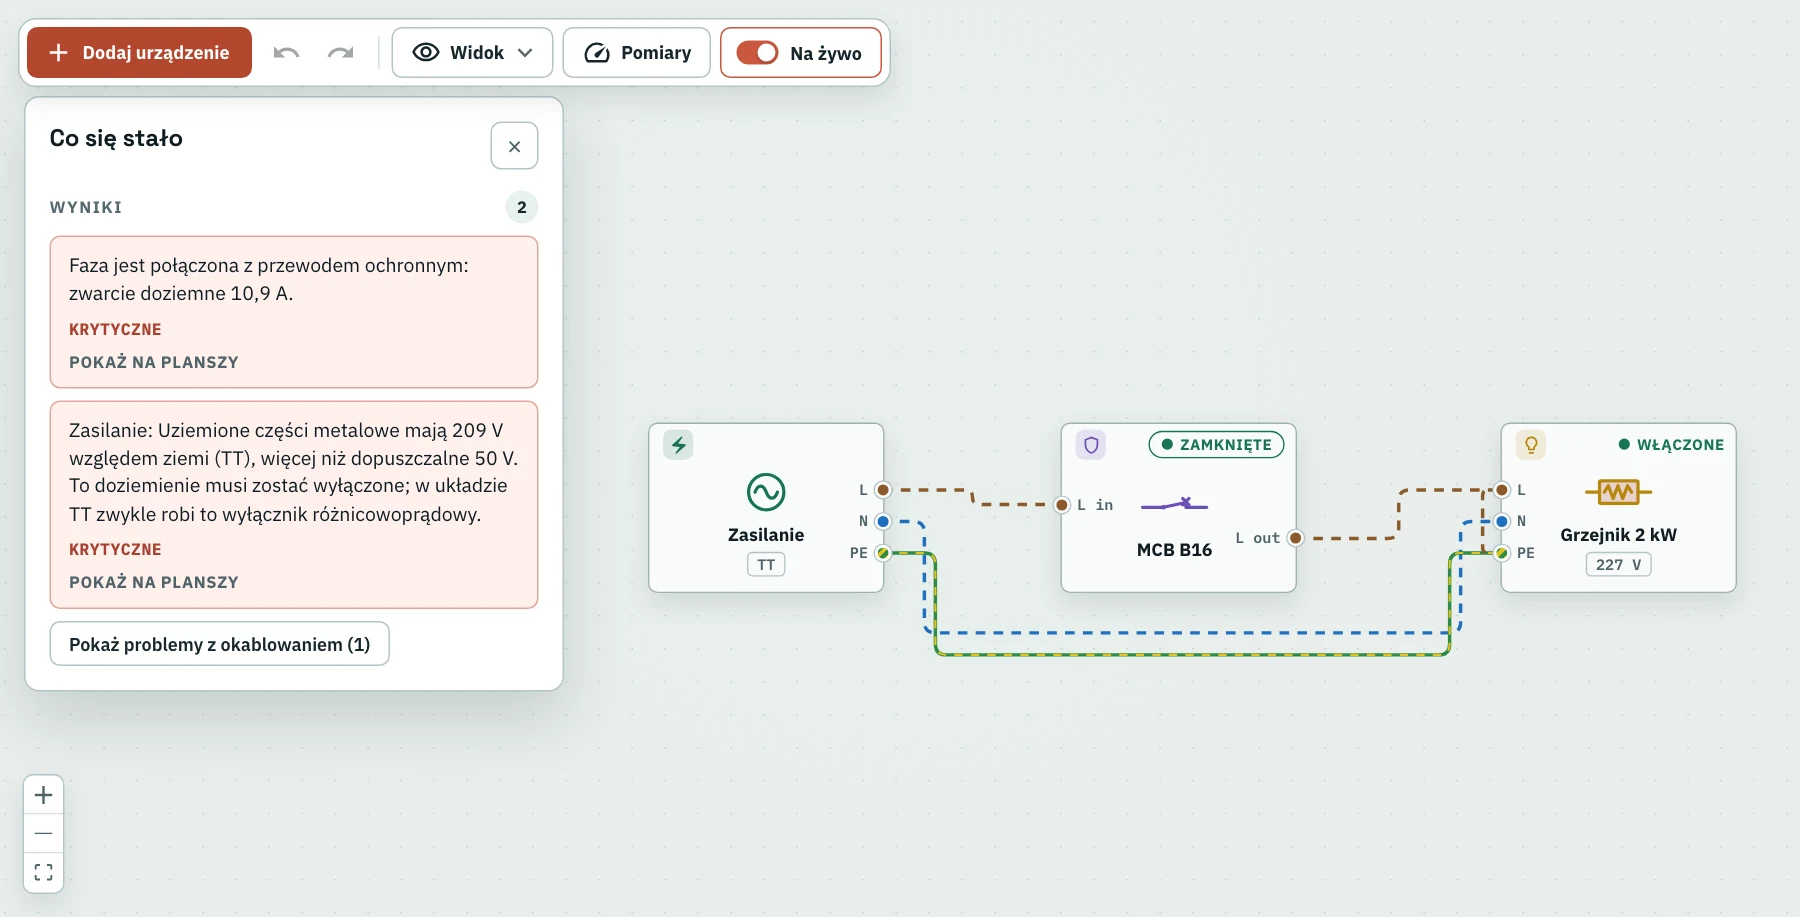Click the 227 V reading on Grzejnik
Viewport: 1800px width, 917px height.
1618,565
